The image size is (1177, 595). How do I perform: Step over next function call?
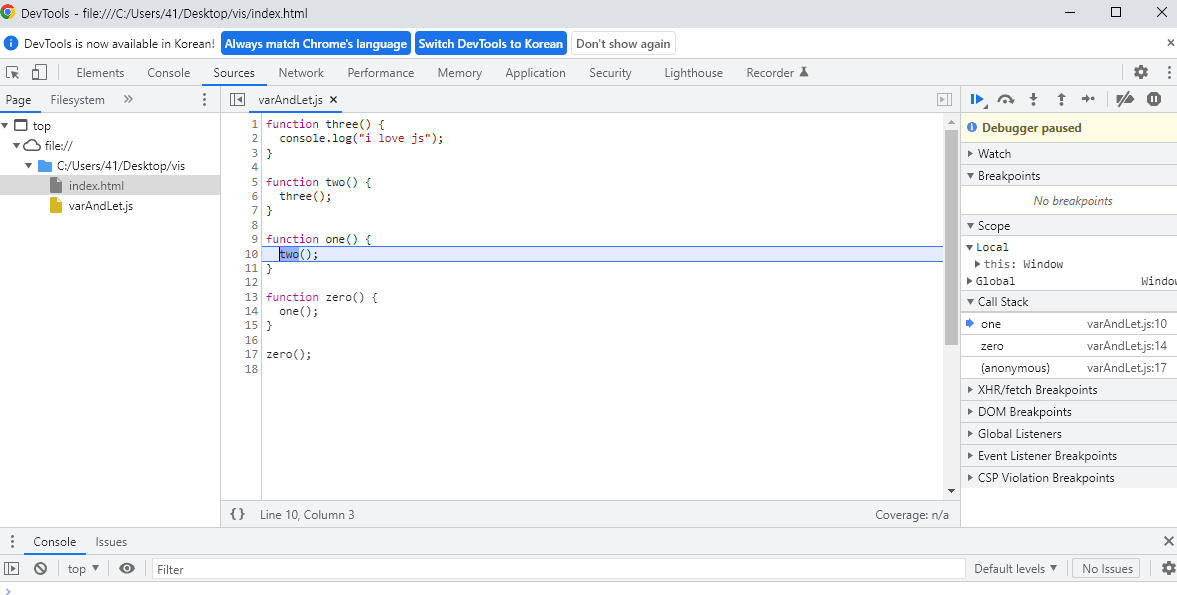point(1006,99)
